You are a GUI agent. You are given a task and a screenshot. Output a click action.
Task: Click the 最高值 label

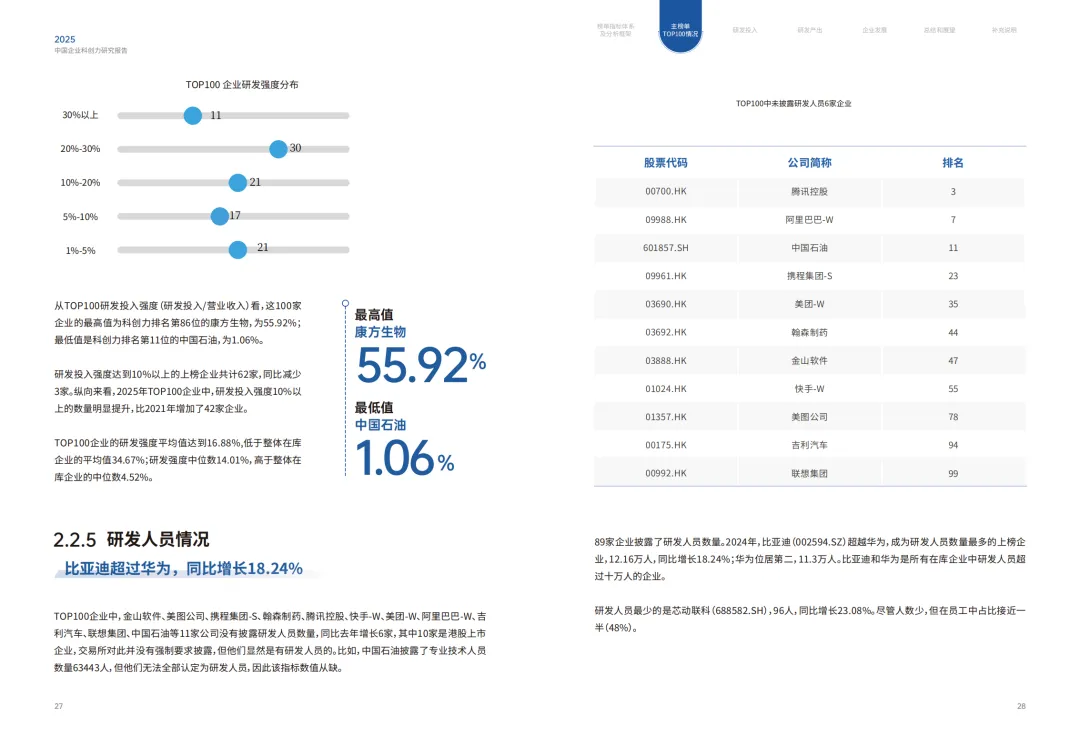(374, 315)
